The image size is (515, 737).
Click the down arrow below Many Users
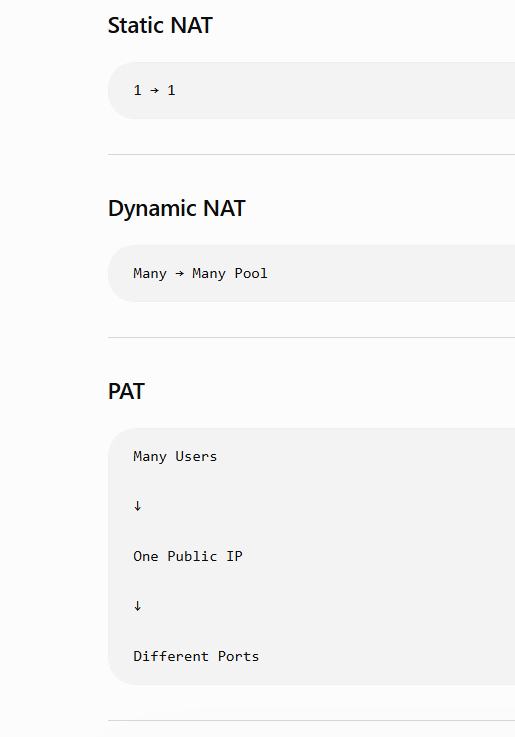137,506
